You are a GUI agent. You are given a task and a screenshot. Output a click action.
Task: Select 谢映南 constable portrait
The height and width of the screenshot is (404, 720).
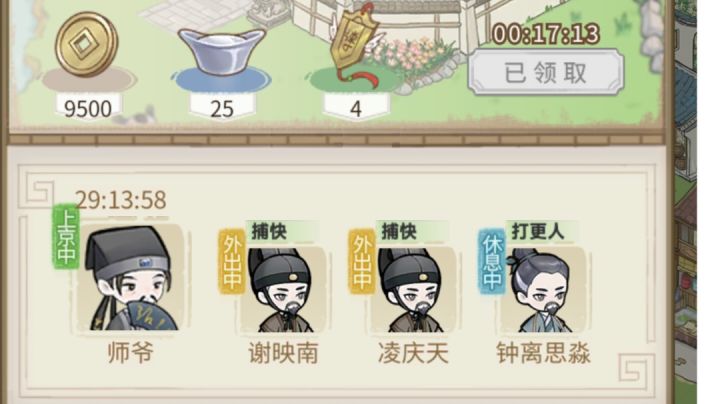click(283, 290)
